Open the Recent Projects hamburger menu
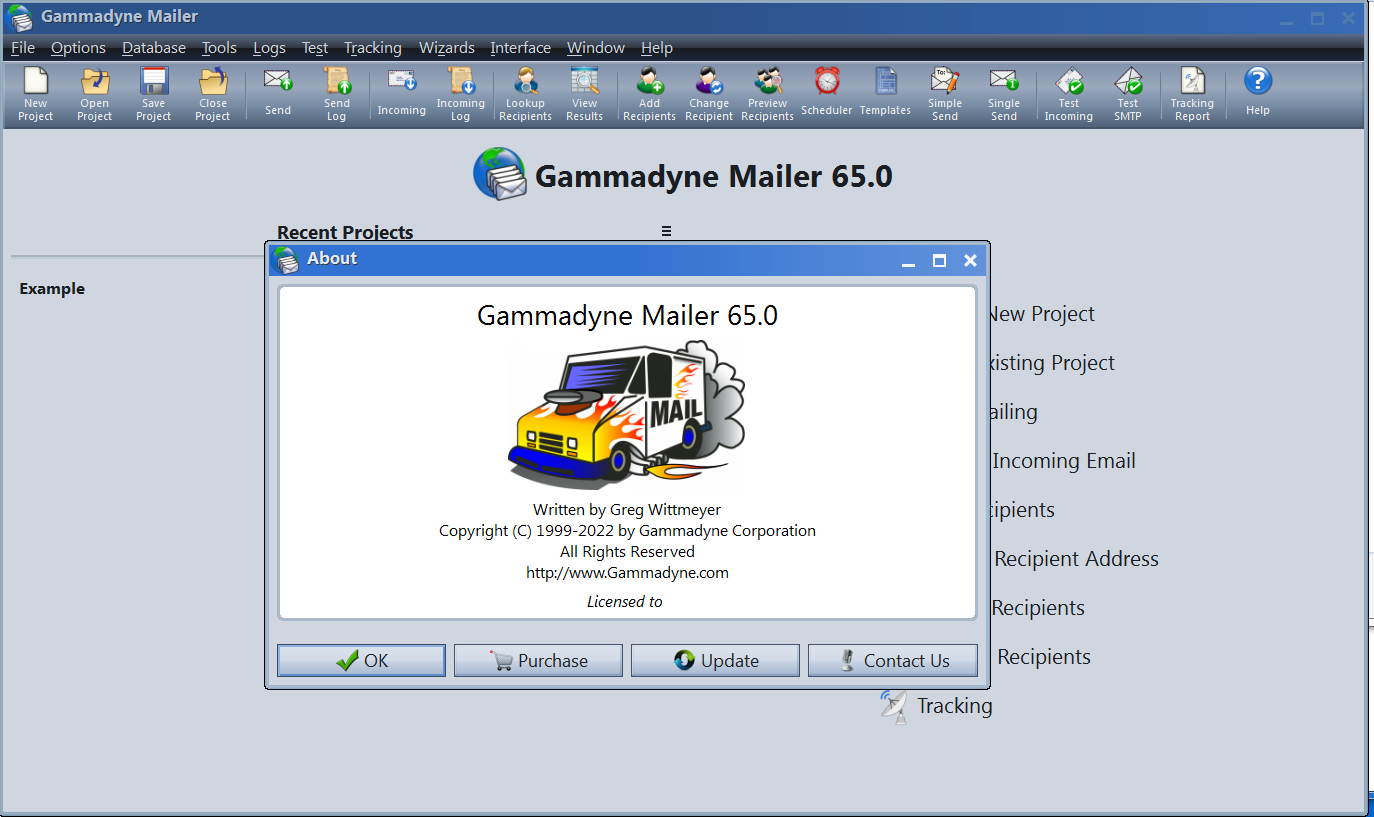The image size is (1374, 817). 666,231
